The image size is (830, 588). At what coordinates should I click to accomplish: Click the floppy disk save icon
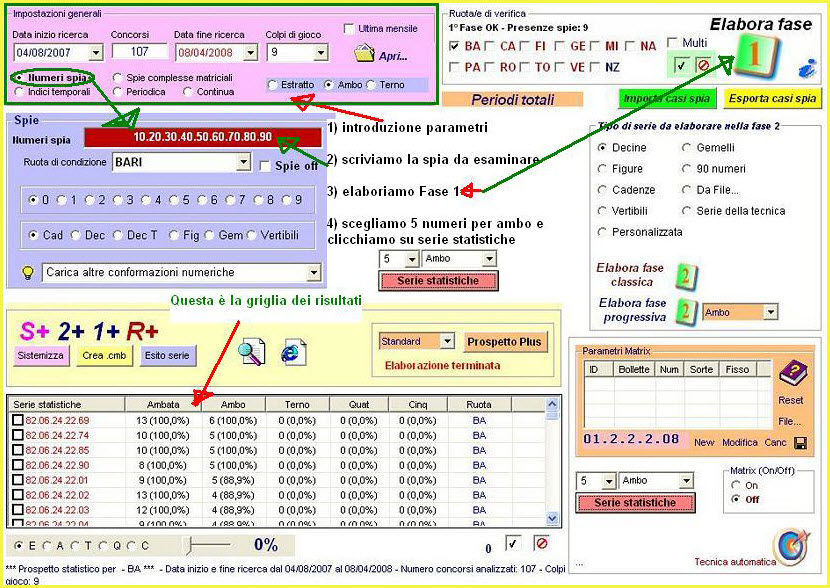(801, 443)
